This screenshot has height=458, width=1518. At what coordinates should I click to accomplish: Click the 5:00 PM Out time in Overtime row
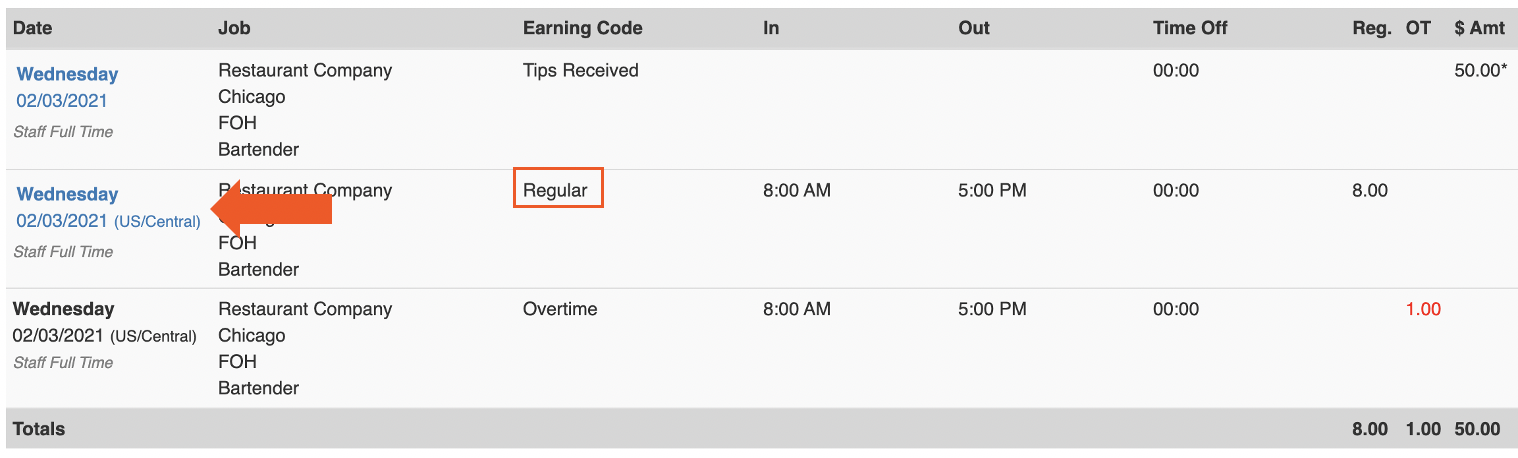991,309
